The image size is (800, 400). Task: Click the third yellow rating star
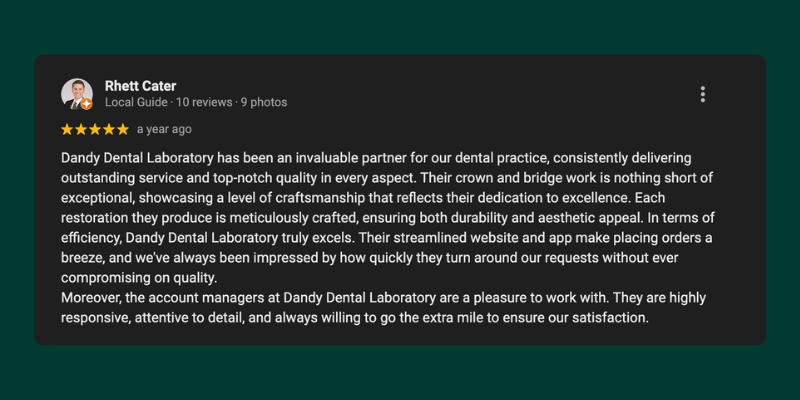tap(95, 129)
